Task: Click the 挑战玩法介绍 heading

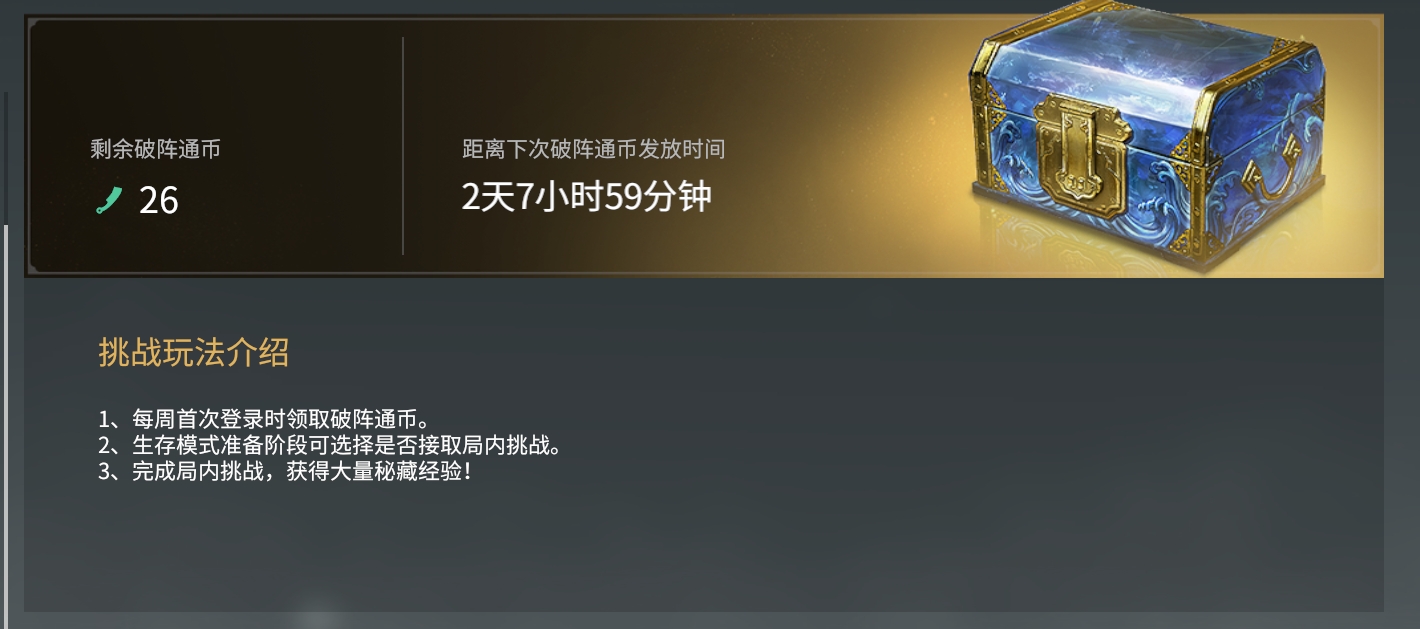Action: (193, 352)
